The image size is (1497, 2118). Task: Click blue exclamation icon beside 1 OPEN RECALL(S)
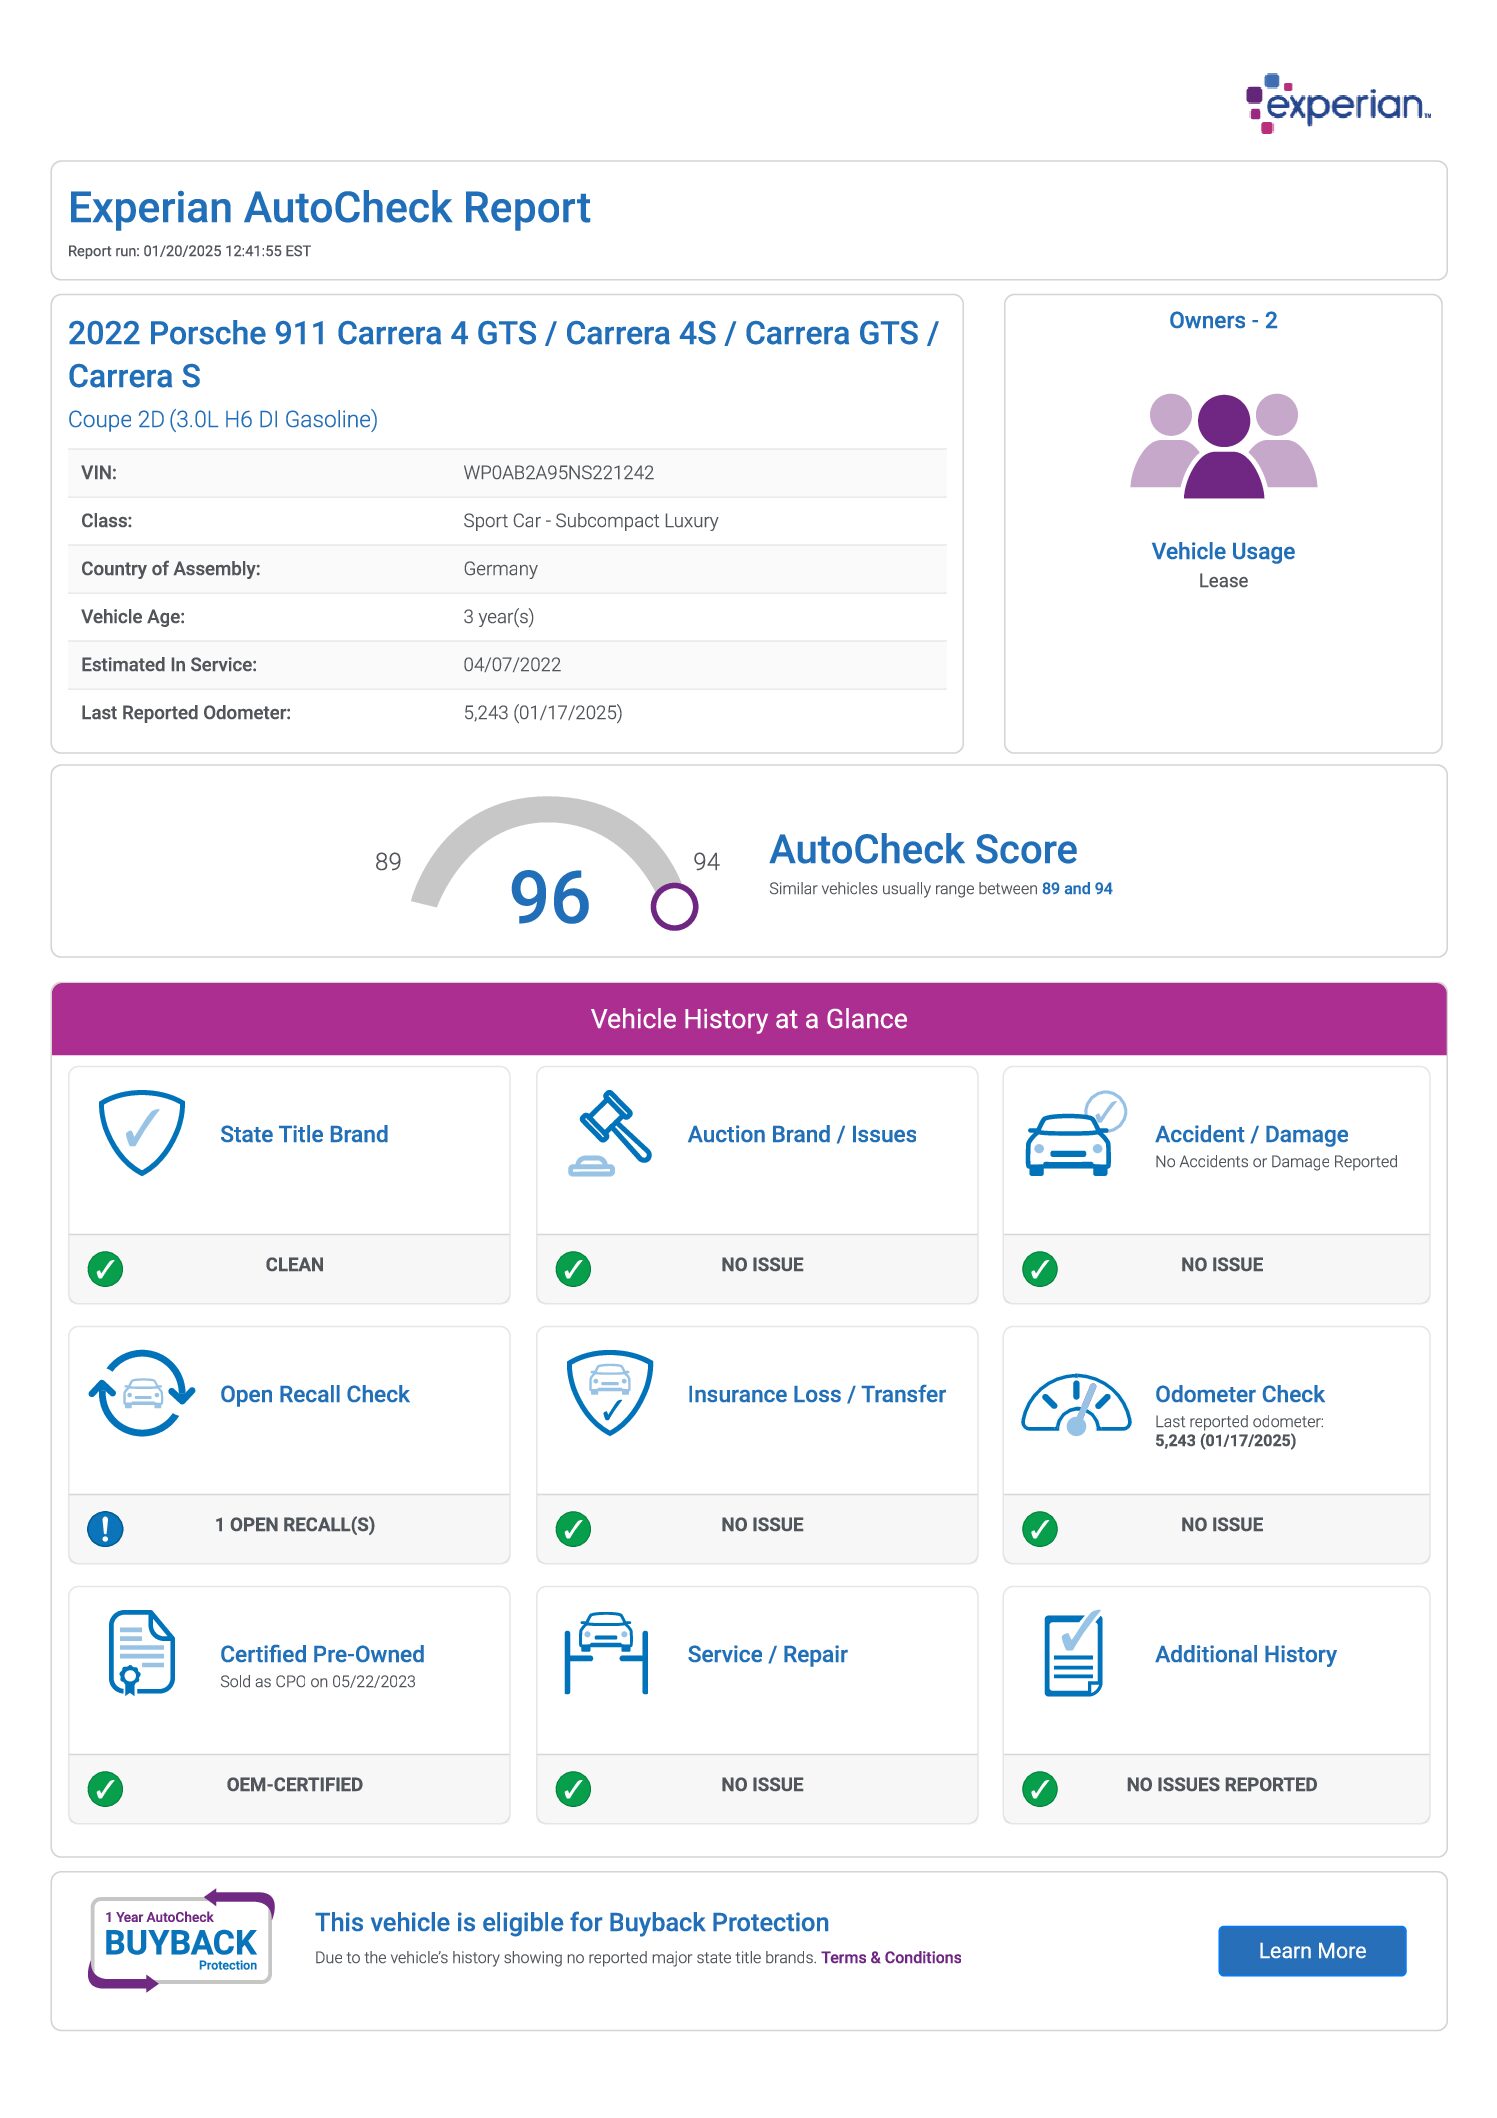click(x=105, y=1529)
